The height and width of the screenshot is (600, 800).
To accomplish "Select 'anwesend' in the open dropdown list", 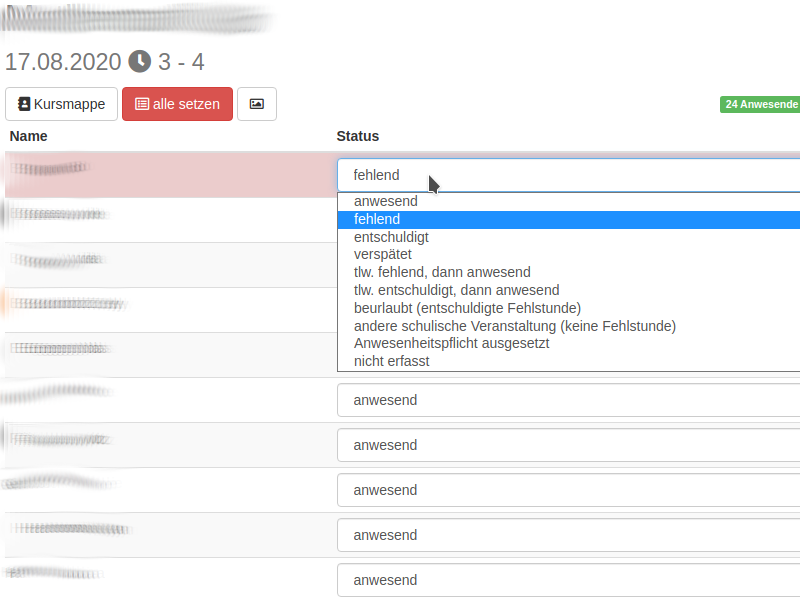I will pos(386,201).
